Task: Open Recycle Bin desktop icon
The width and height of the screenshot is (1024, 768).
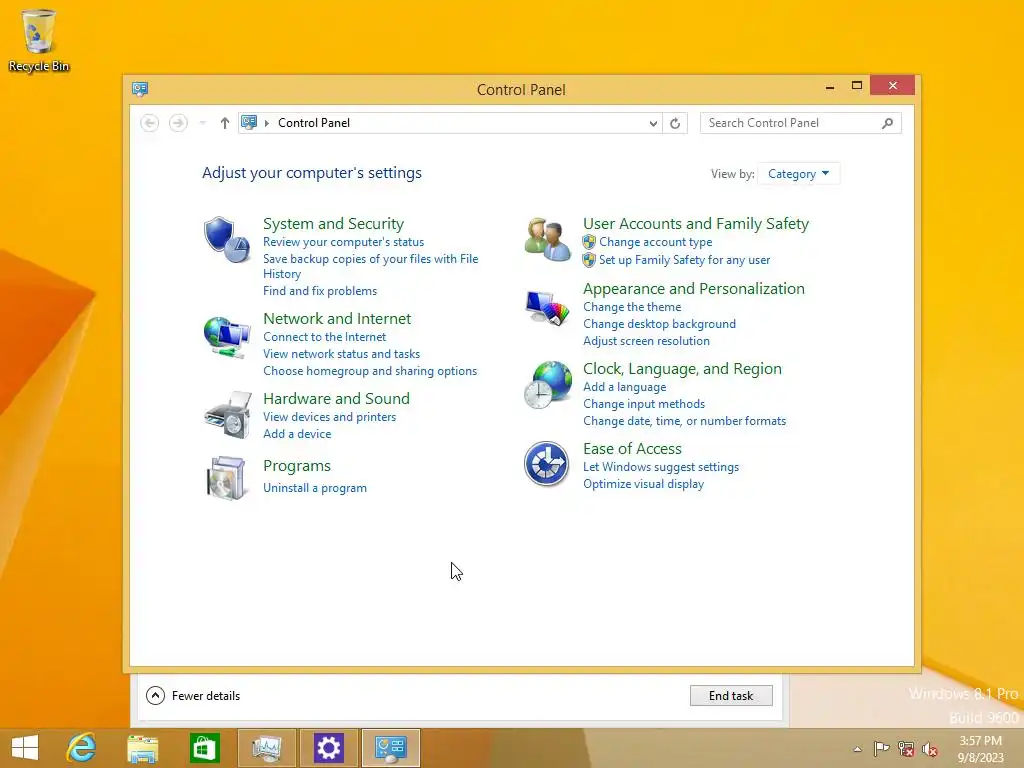Action: pyautogui.click(x=39, y=40)
